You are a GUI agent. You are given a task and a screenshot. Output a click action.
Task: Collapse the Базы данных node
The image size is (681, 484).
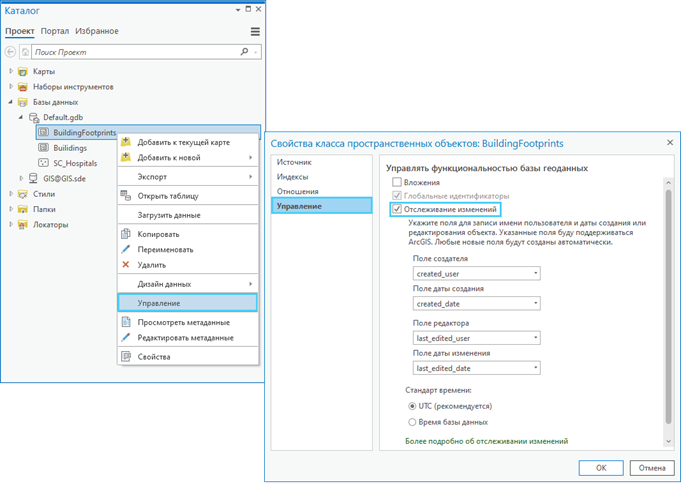[x=11, y=102]
